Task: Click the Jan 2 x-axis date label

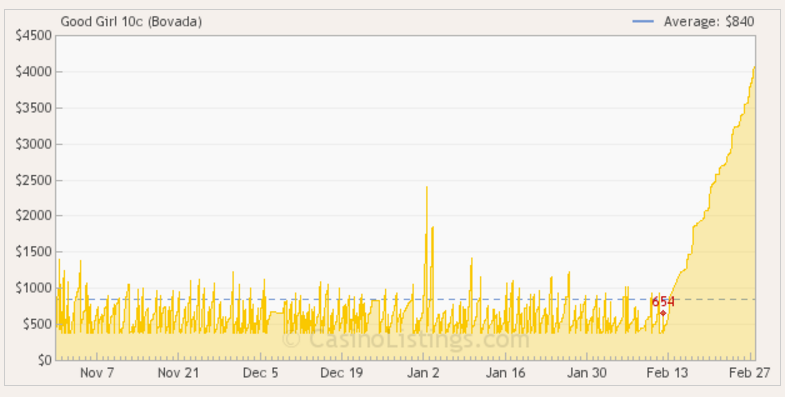Action: click(x=424, y=373)
